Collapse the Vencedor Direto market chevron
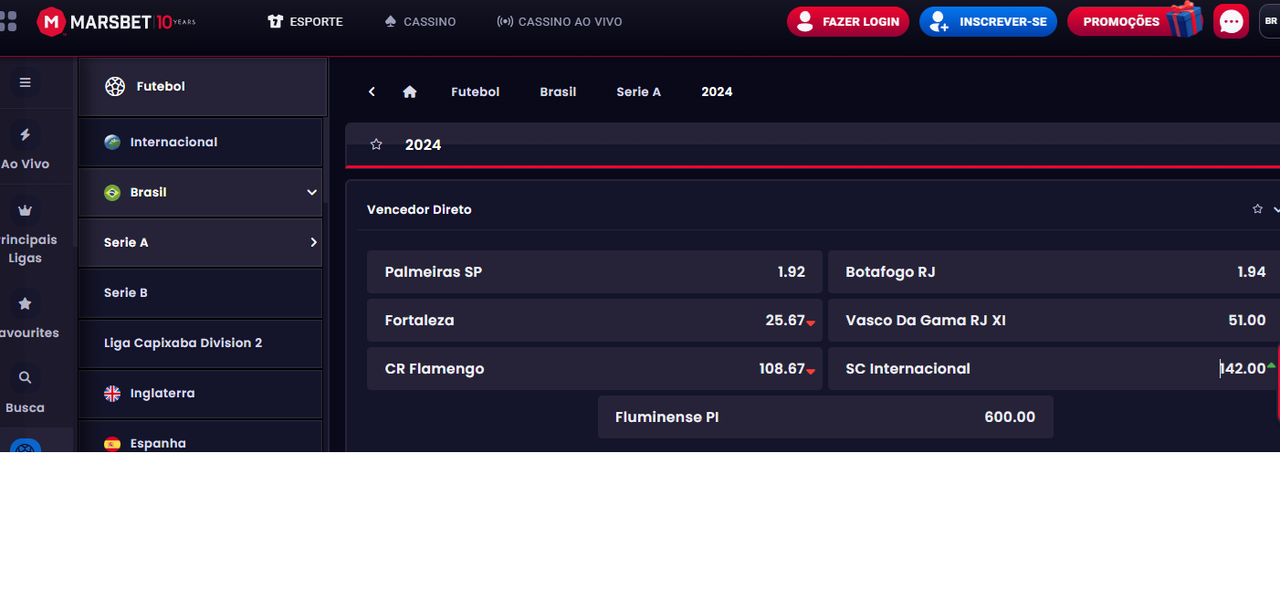Viewport: 1280px width, 592px height. tap(1276, 209)
